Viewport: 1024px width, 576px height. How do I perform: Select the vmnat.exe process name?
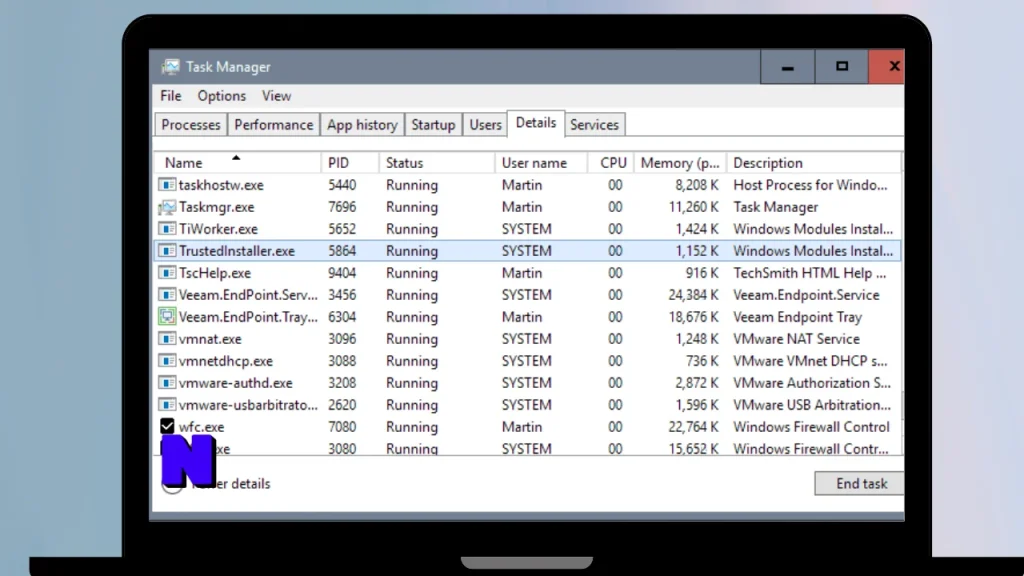tap(210, 339)
